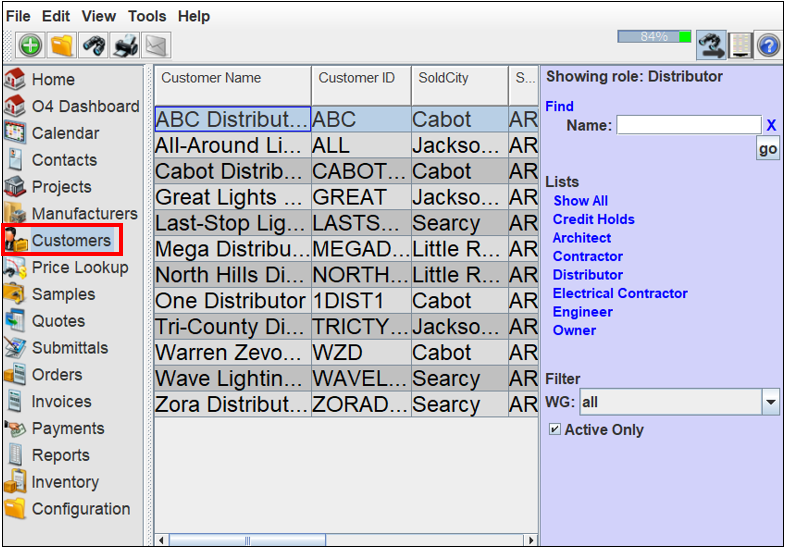The image size is (786, 549).
Task: Uncheck the Active Only checkbox
Action: [554, 429]
